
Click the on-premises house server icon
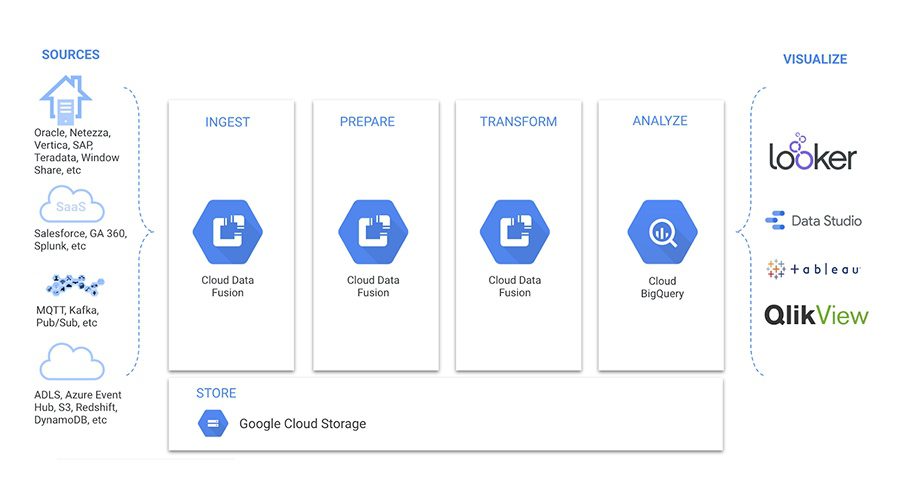pyautogui.click(x=65, y=100)
